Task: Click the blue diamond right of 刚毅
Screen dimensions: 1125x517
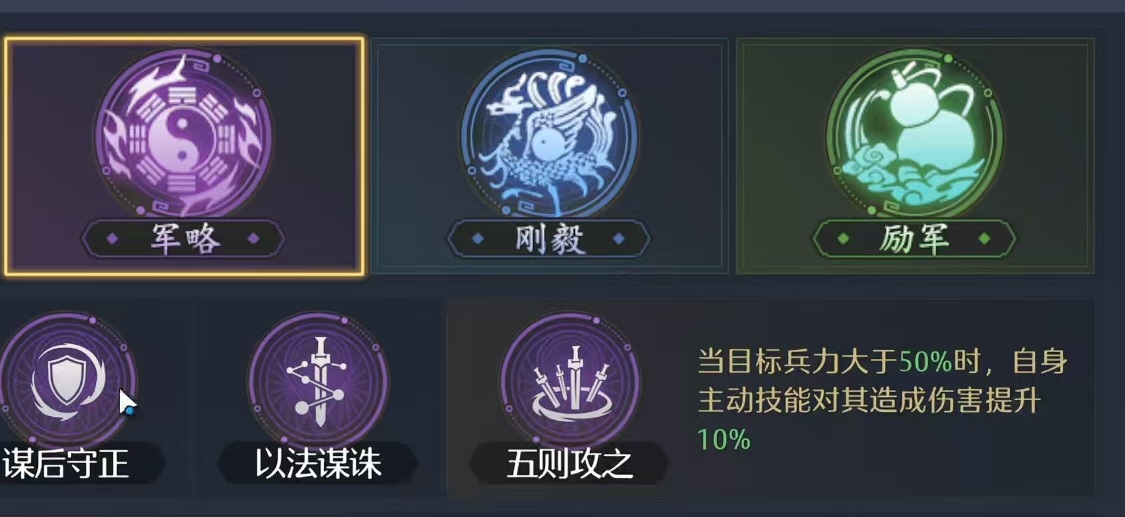Action: coord(619,239)
